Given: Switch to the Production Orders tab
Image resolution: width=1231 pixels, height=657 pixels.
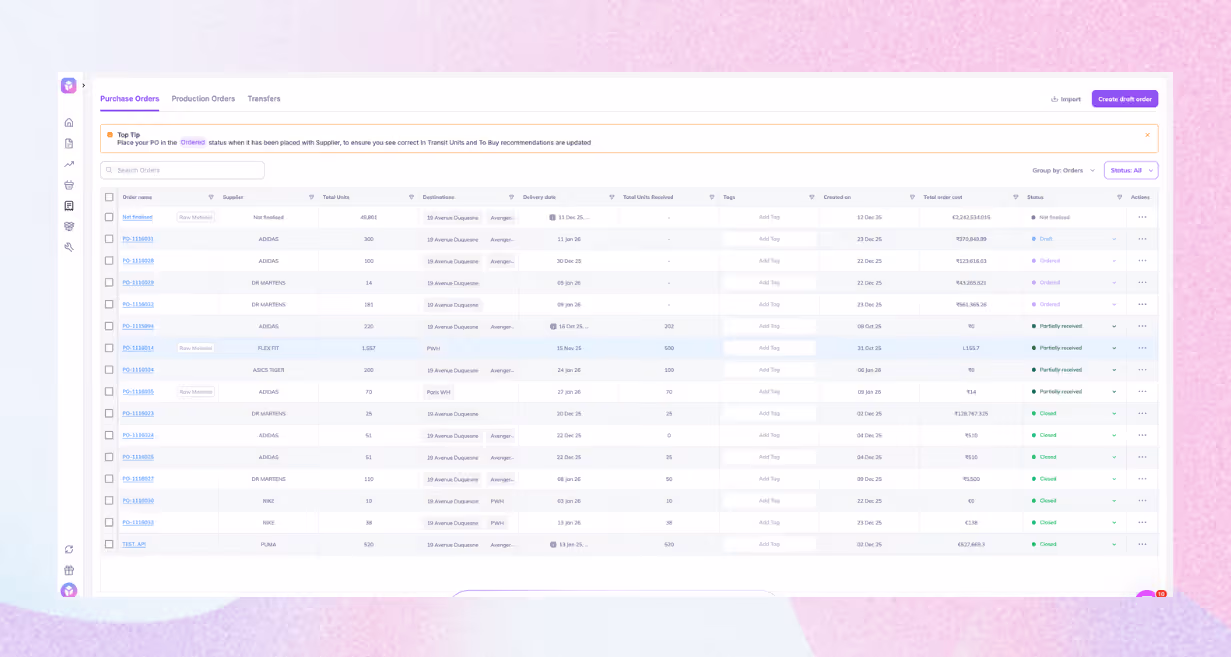Looking at the screenshot, I should (203, 99).
